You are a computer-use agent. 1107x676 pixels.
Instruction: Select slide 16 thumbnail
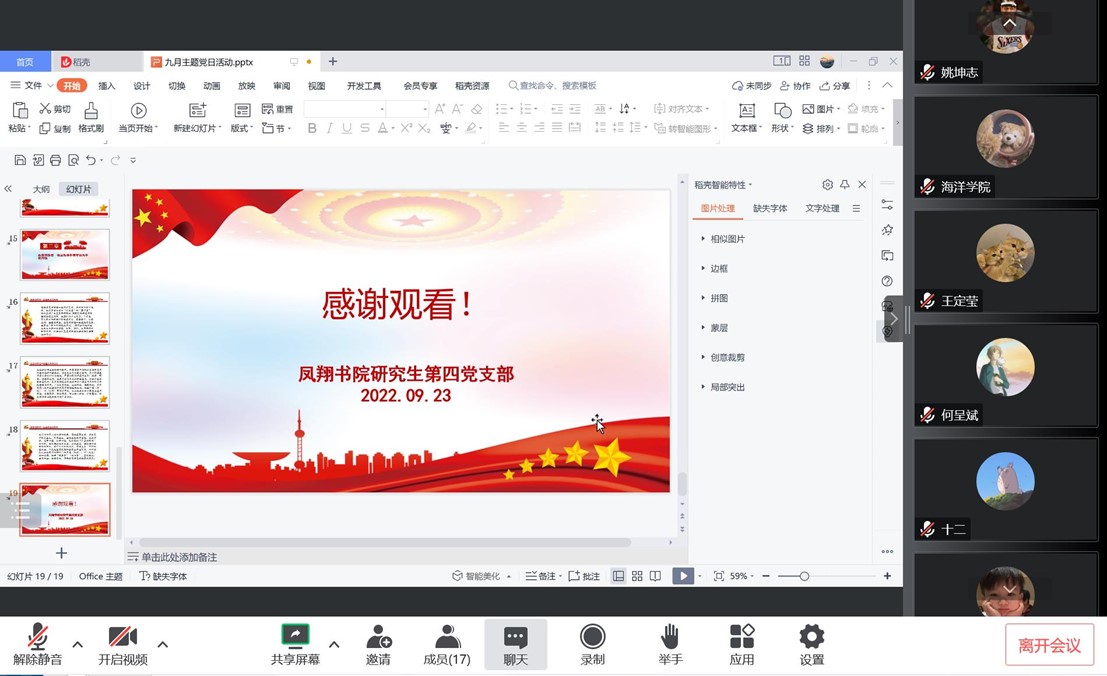pos(65,319)
